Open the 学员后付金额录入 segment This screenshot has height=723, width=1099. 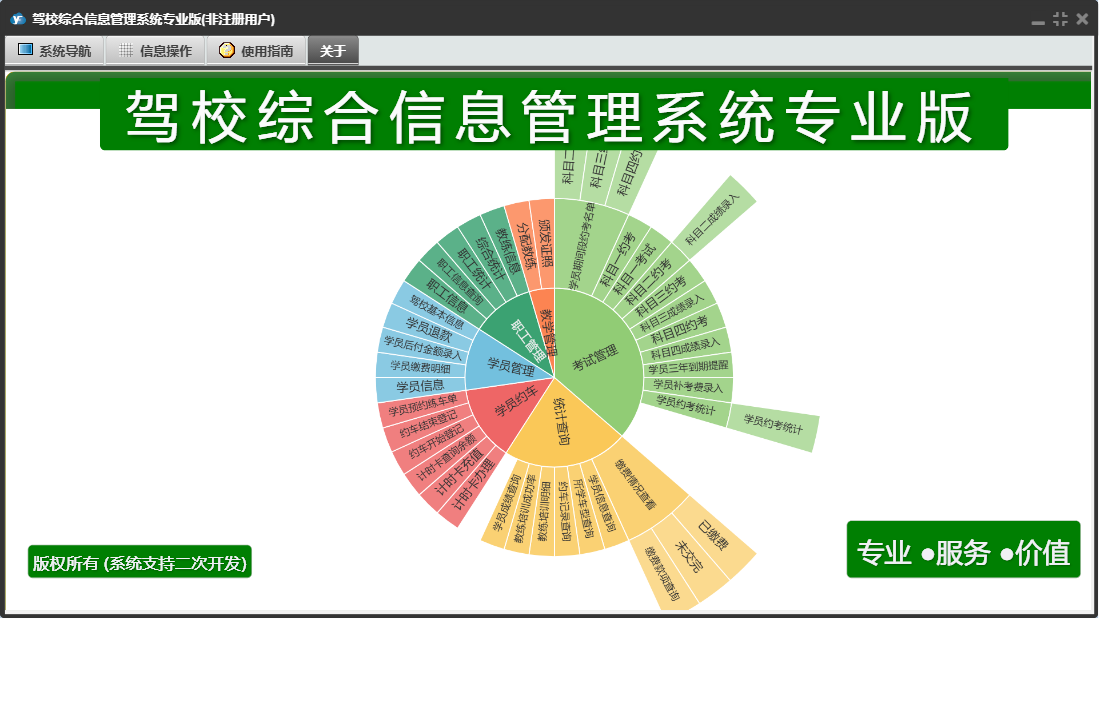point(423,347)
